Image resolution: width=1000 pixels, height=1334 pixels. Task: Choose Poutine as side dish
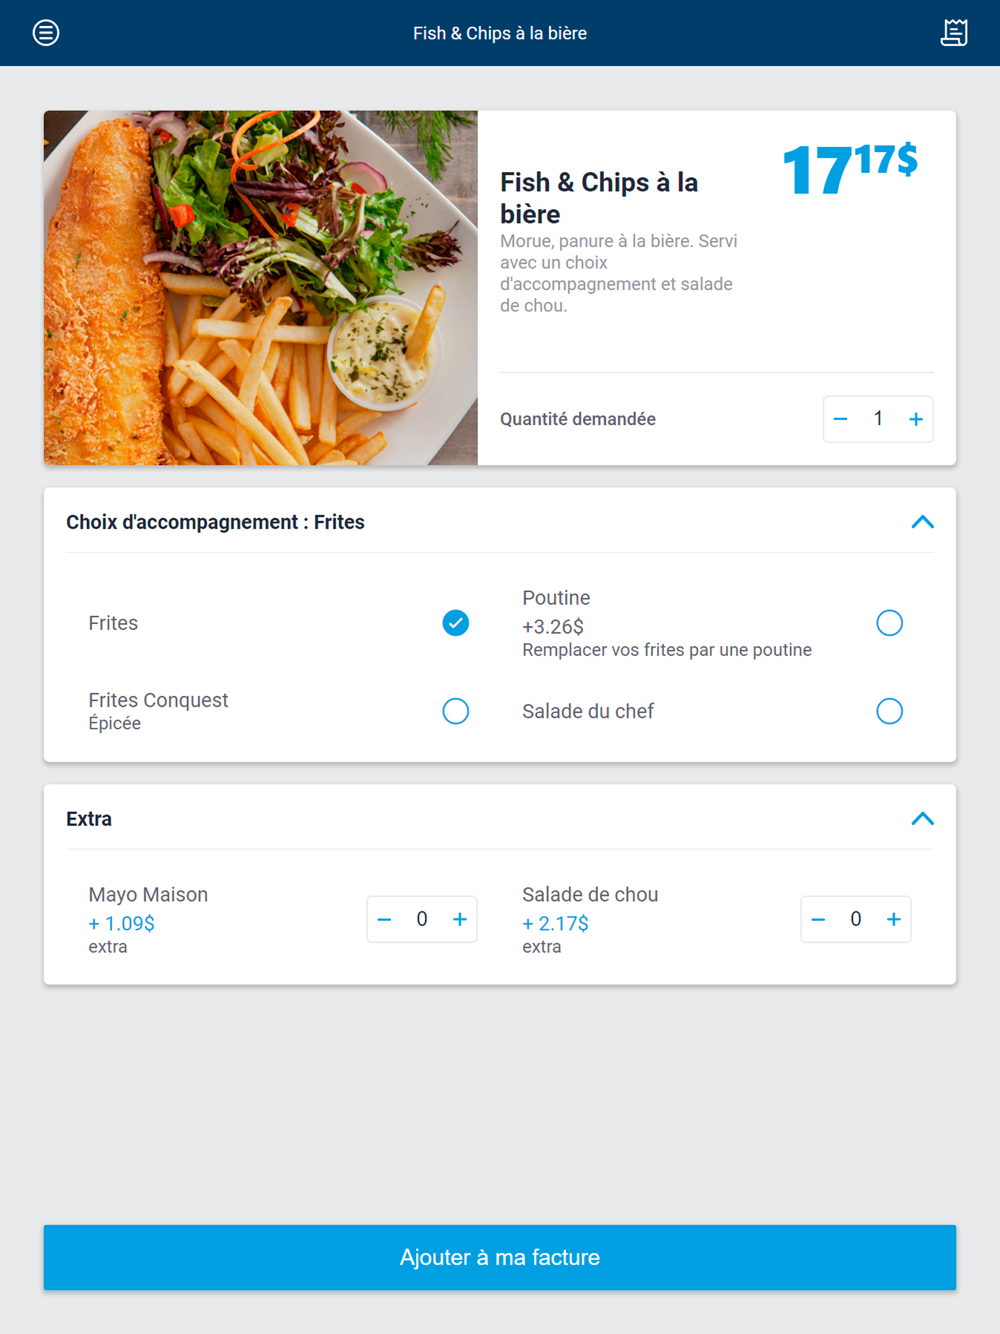click(x=889, y=623)
